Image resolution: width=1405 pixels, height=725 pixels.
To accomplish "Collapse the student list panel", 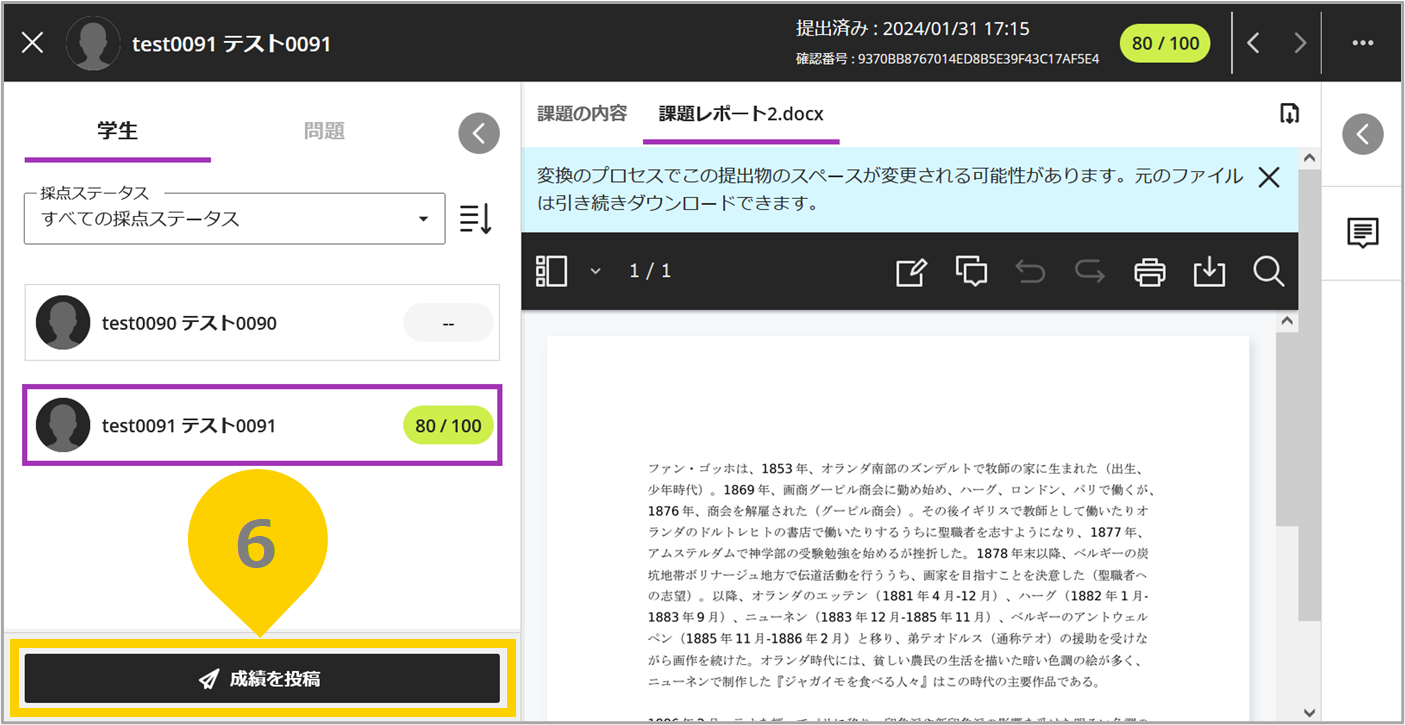I will coord(479,133).
